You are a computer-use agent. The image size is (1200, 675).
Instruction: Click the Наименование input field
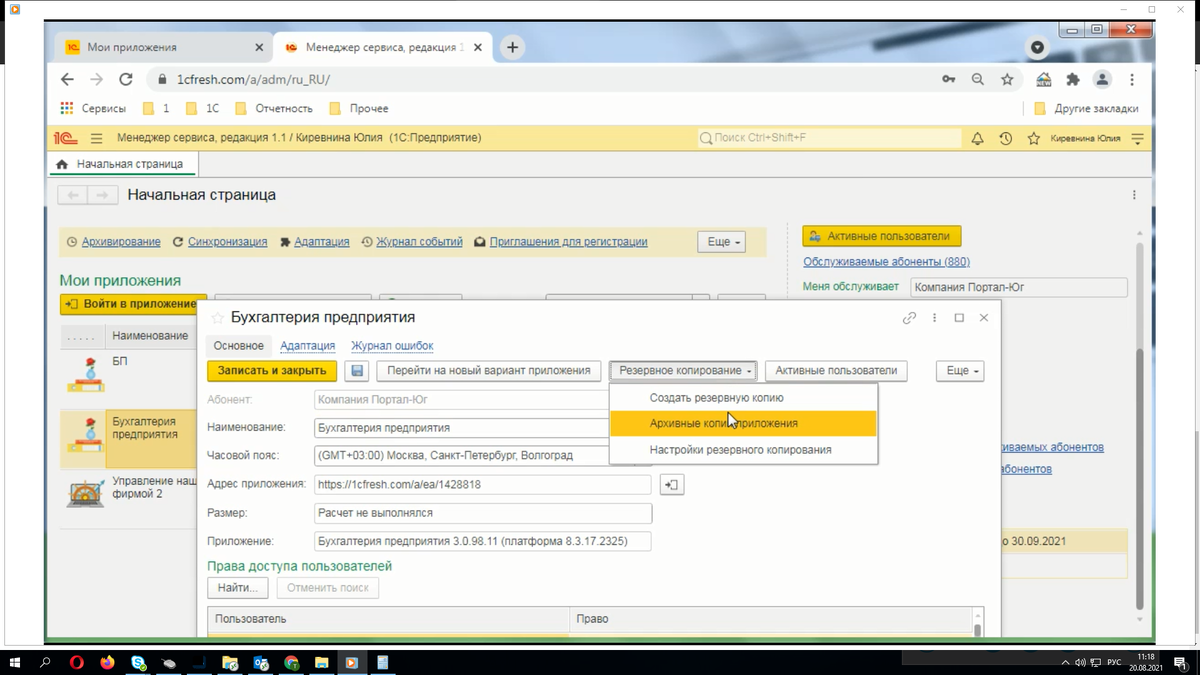point(462,428)
